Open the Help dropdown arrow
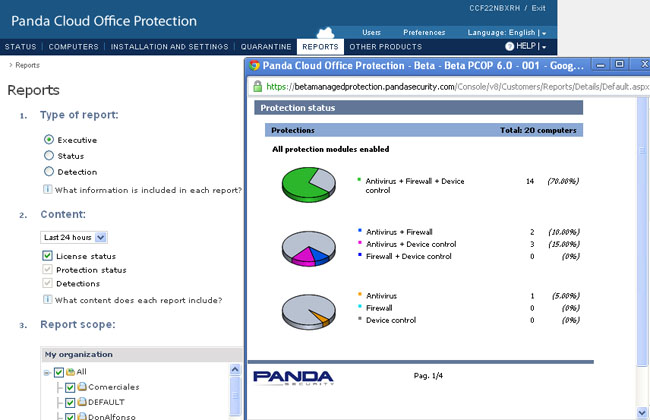 coord(544,47)
